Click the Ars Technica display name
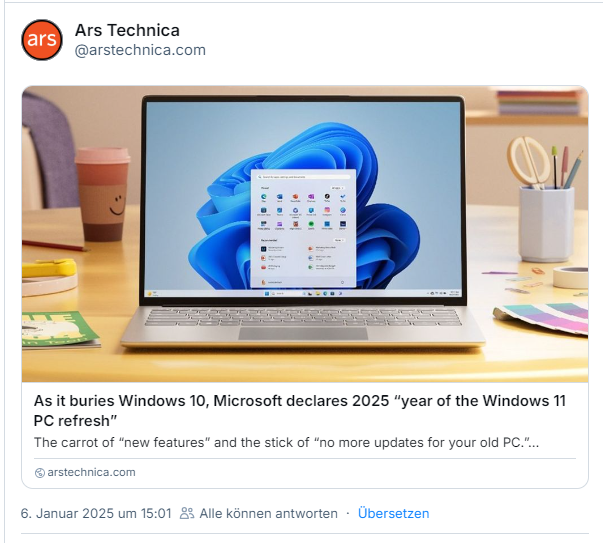The height and width of the screenshot is (543, 603). coord(127,30)
